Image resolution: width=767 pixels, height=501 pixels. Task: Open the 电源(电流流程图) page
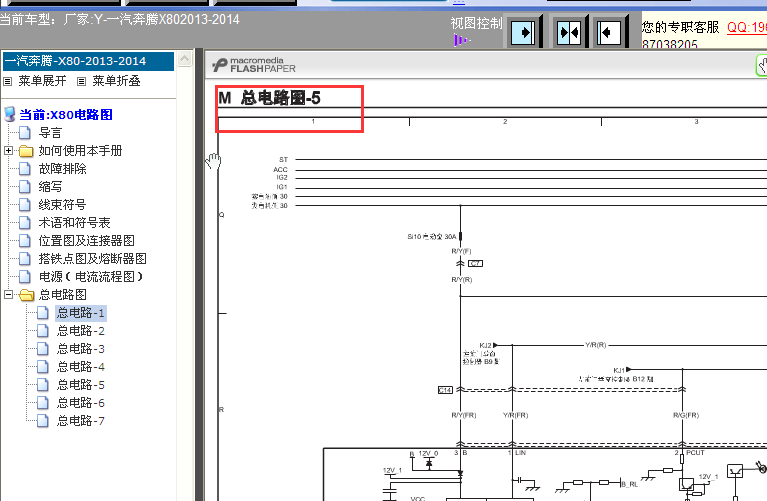click(91, 276)
